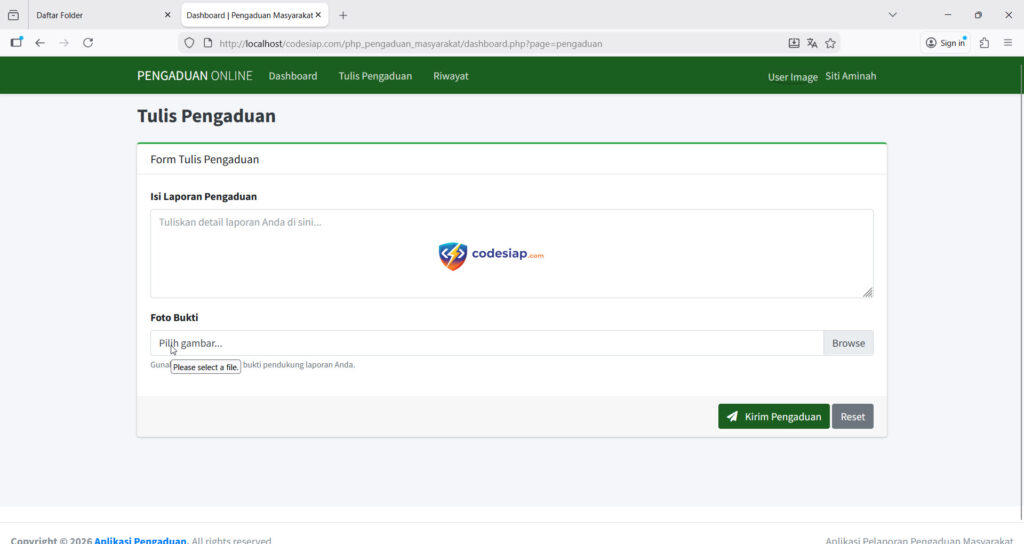Select Tulis Pengaduan in the navbar

[375, 76]
